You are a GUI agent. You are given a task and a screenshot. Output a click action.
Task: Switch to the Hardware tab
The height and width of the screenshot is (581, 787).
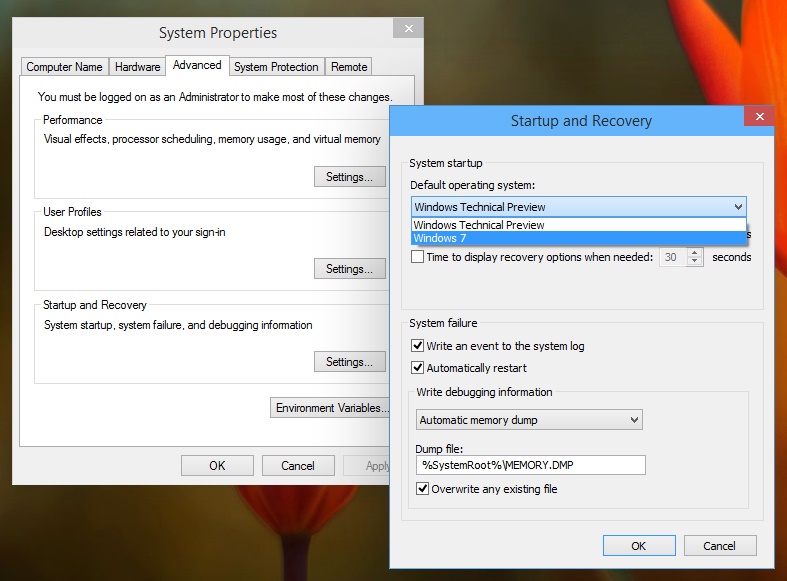(138, 67)
